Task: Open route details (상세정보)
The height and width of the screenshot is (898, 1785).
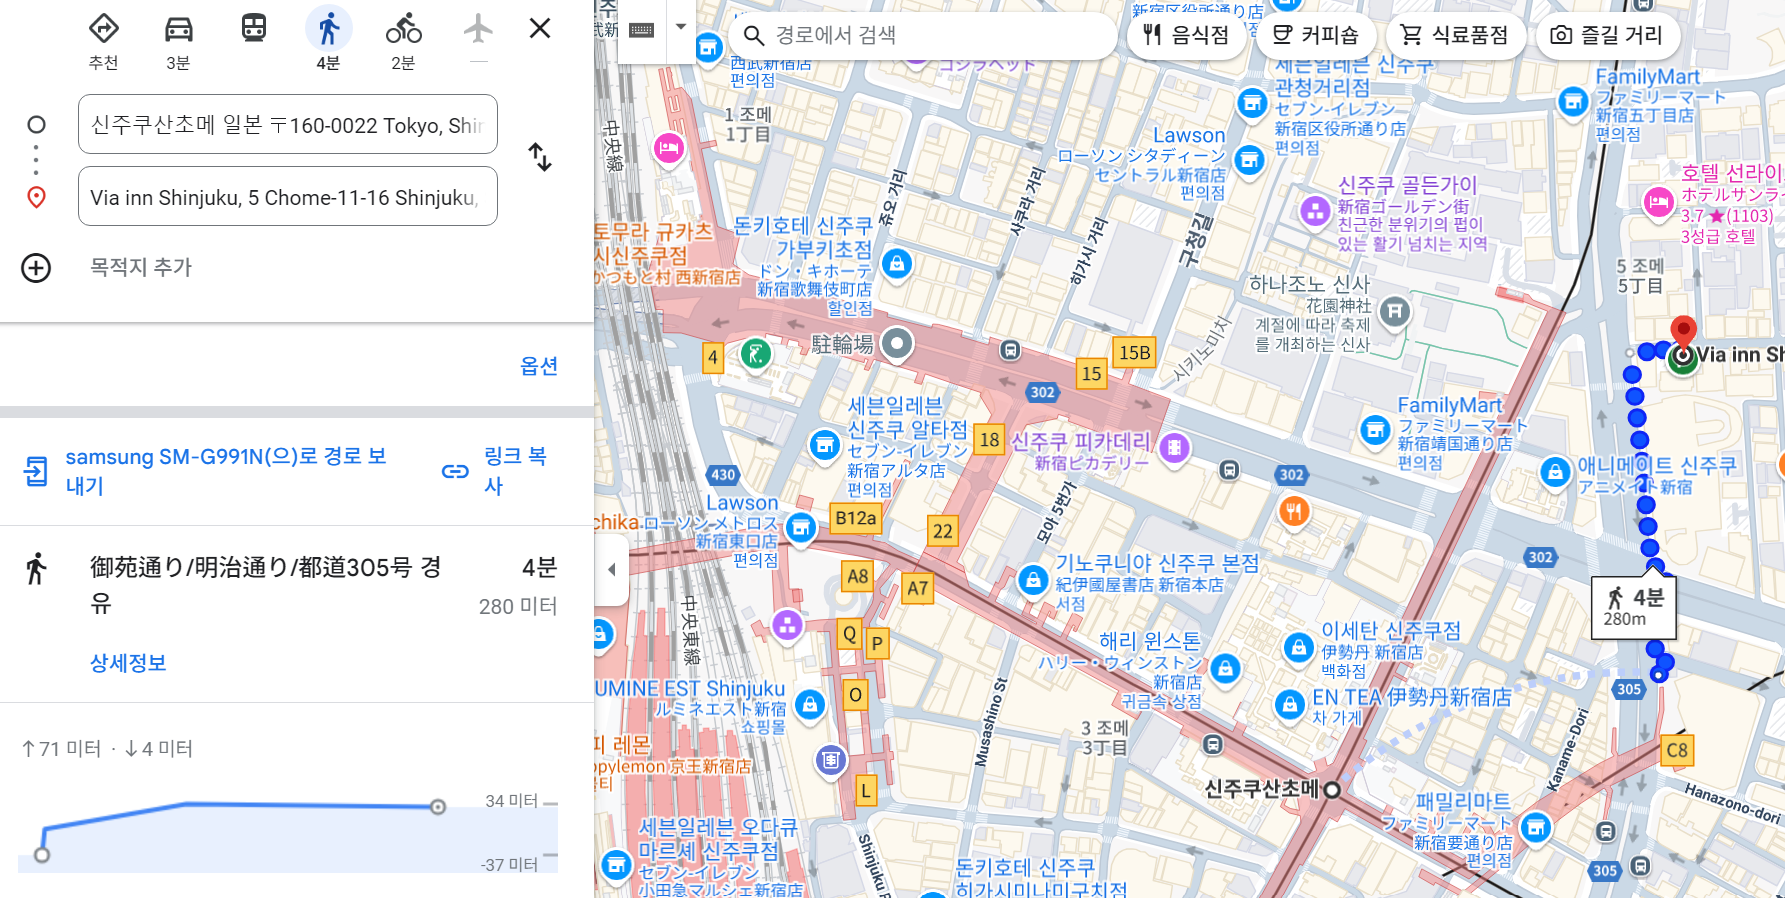Action: pos(128,663)
